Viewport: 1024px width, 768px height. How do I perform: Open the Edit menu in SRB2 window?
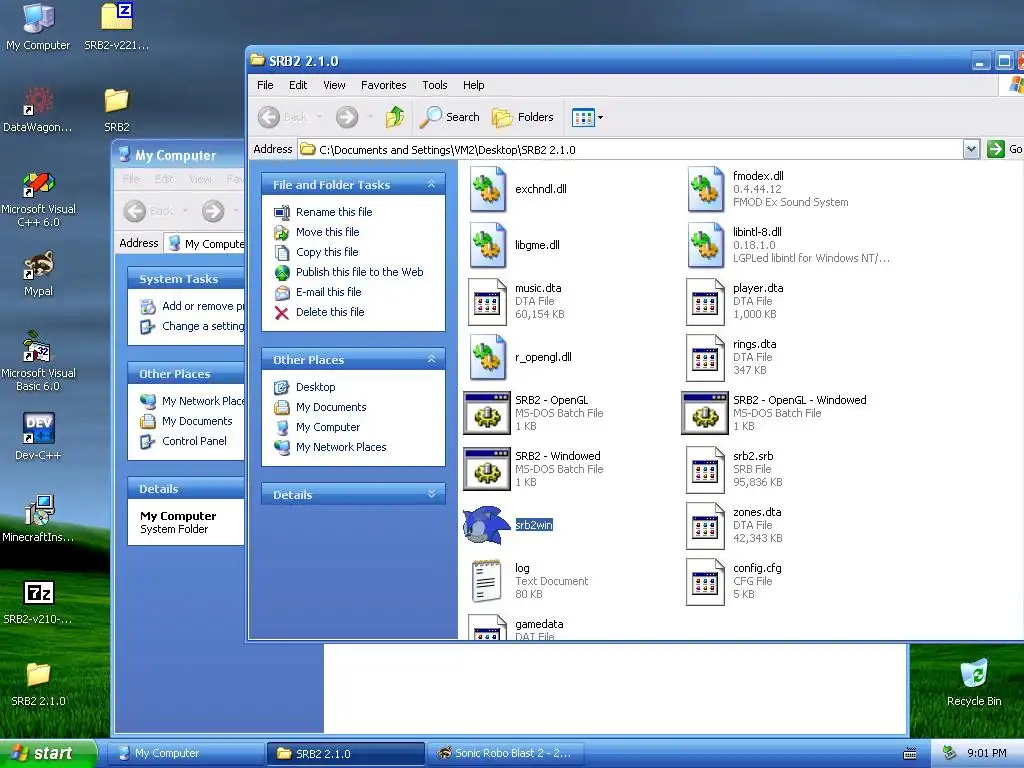pyautogui.click(x=298, y=85)
